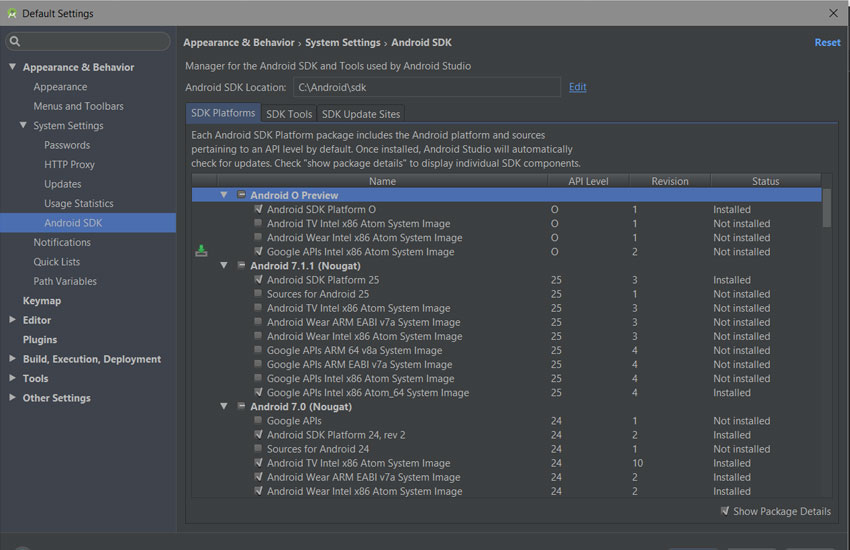Click the search magnifier icon in settings
This screenshot has height=550, width=850.
click(x=15, y=41)
